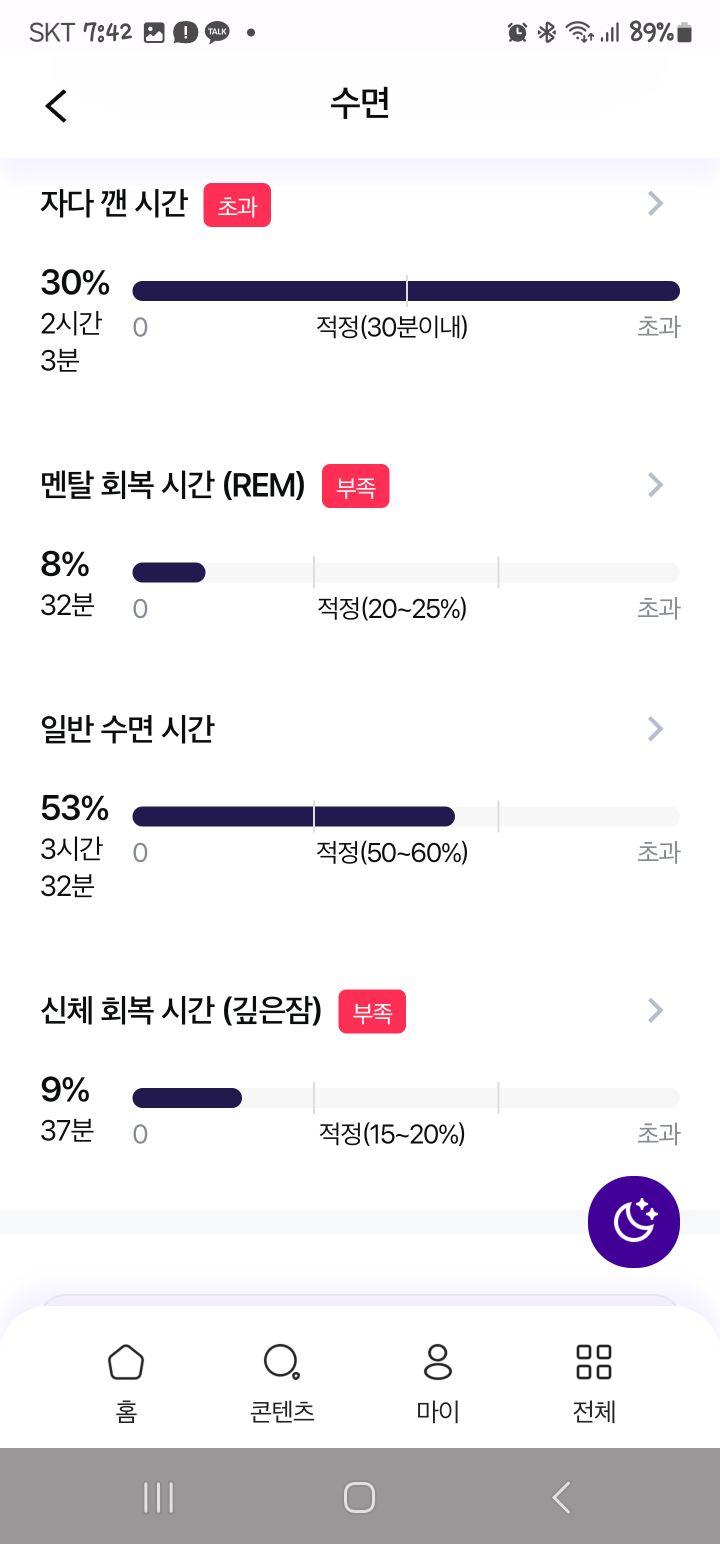720x1544 pixels.
Task: Open the 전체 grid icon
Action: tap(594, 1362)
